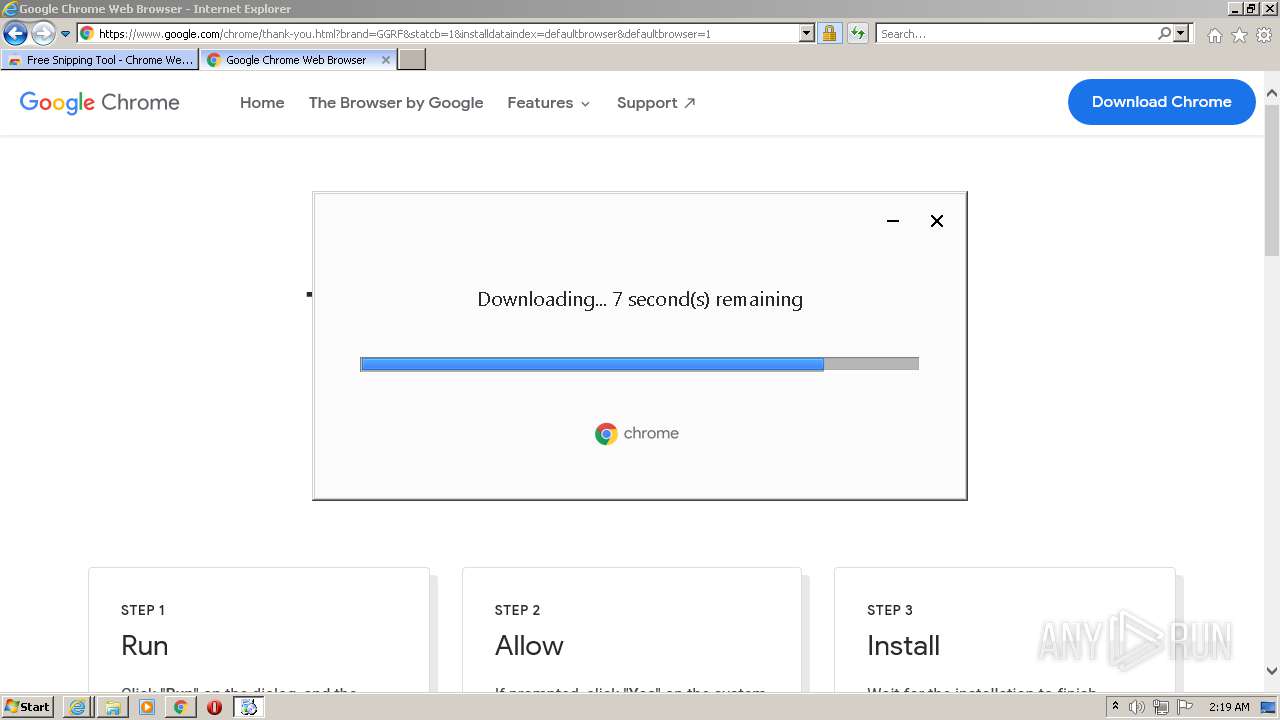Select the Chrome installer taskbar item

point(249,707)
